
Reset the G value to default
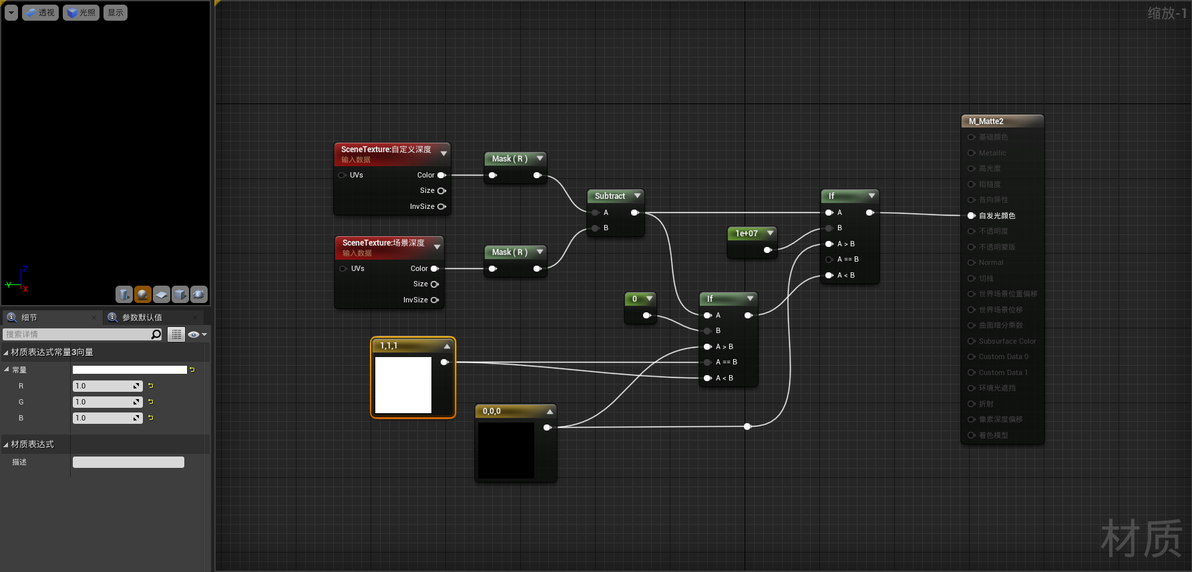[x=150, y=402]
